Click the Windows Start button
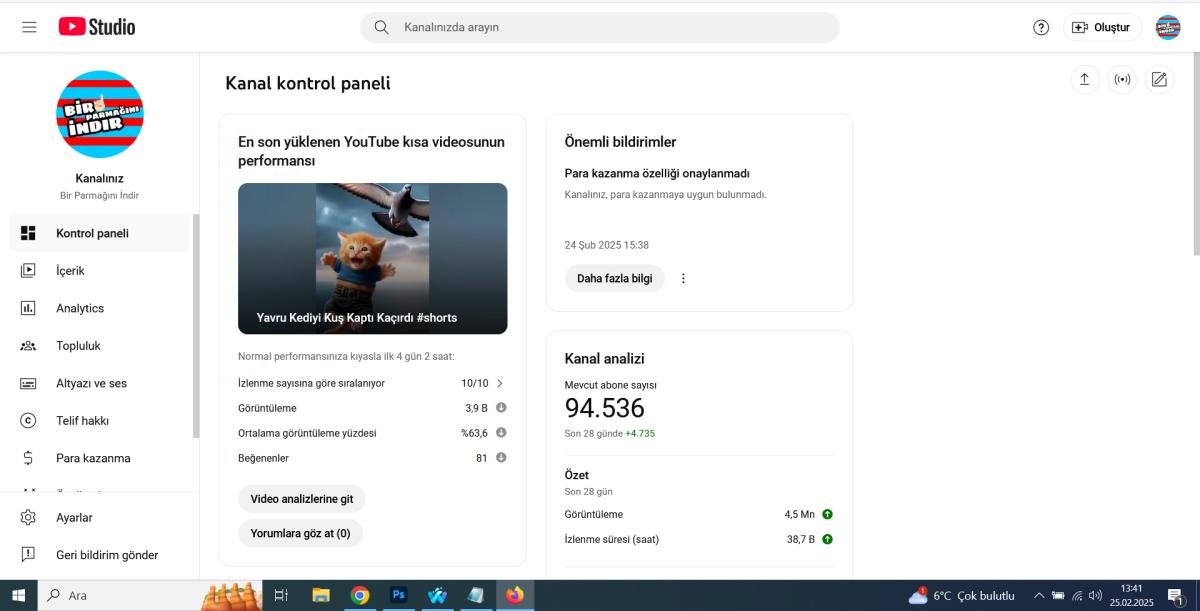Screen dimensions: 1200x611 coord(18,595)
